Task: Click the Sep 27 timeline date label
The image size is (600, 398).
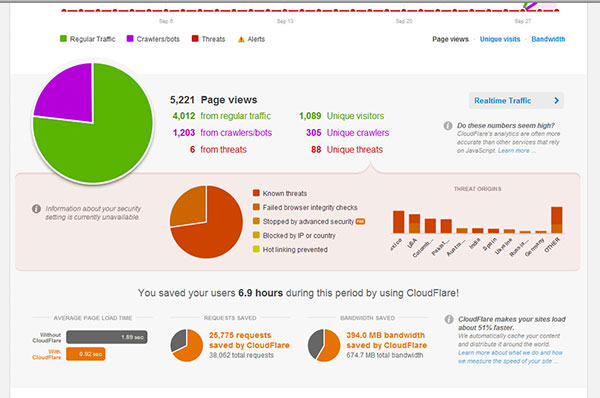Action: pyautogui.click(x=523, y=21)
